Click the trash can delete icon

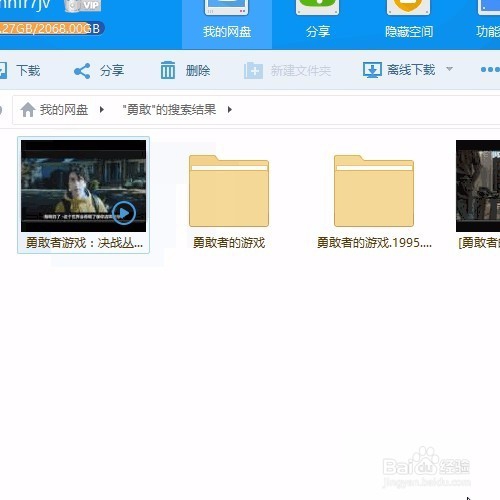point(168,70)
